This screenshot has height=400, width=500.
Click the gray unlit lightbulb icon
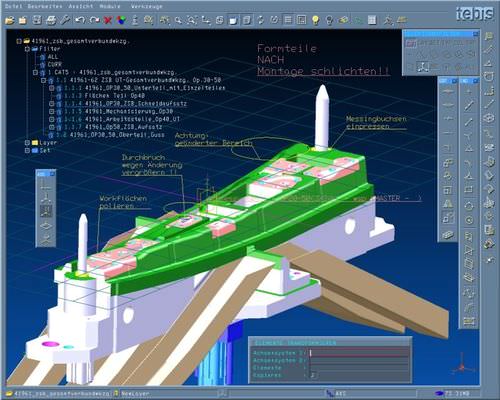pos(329,20)
